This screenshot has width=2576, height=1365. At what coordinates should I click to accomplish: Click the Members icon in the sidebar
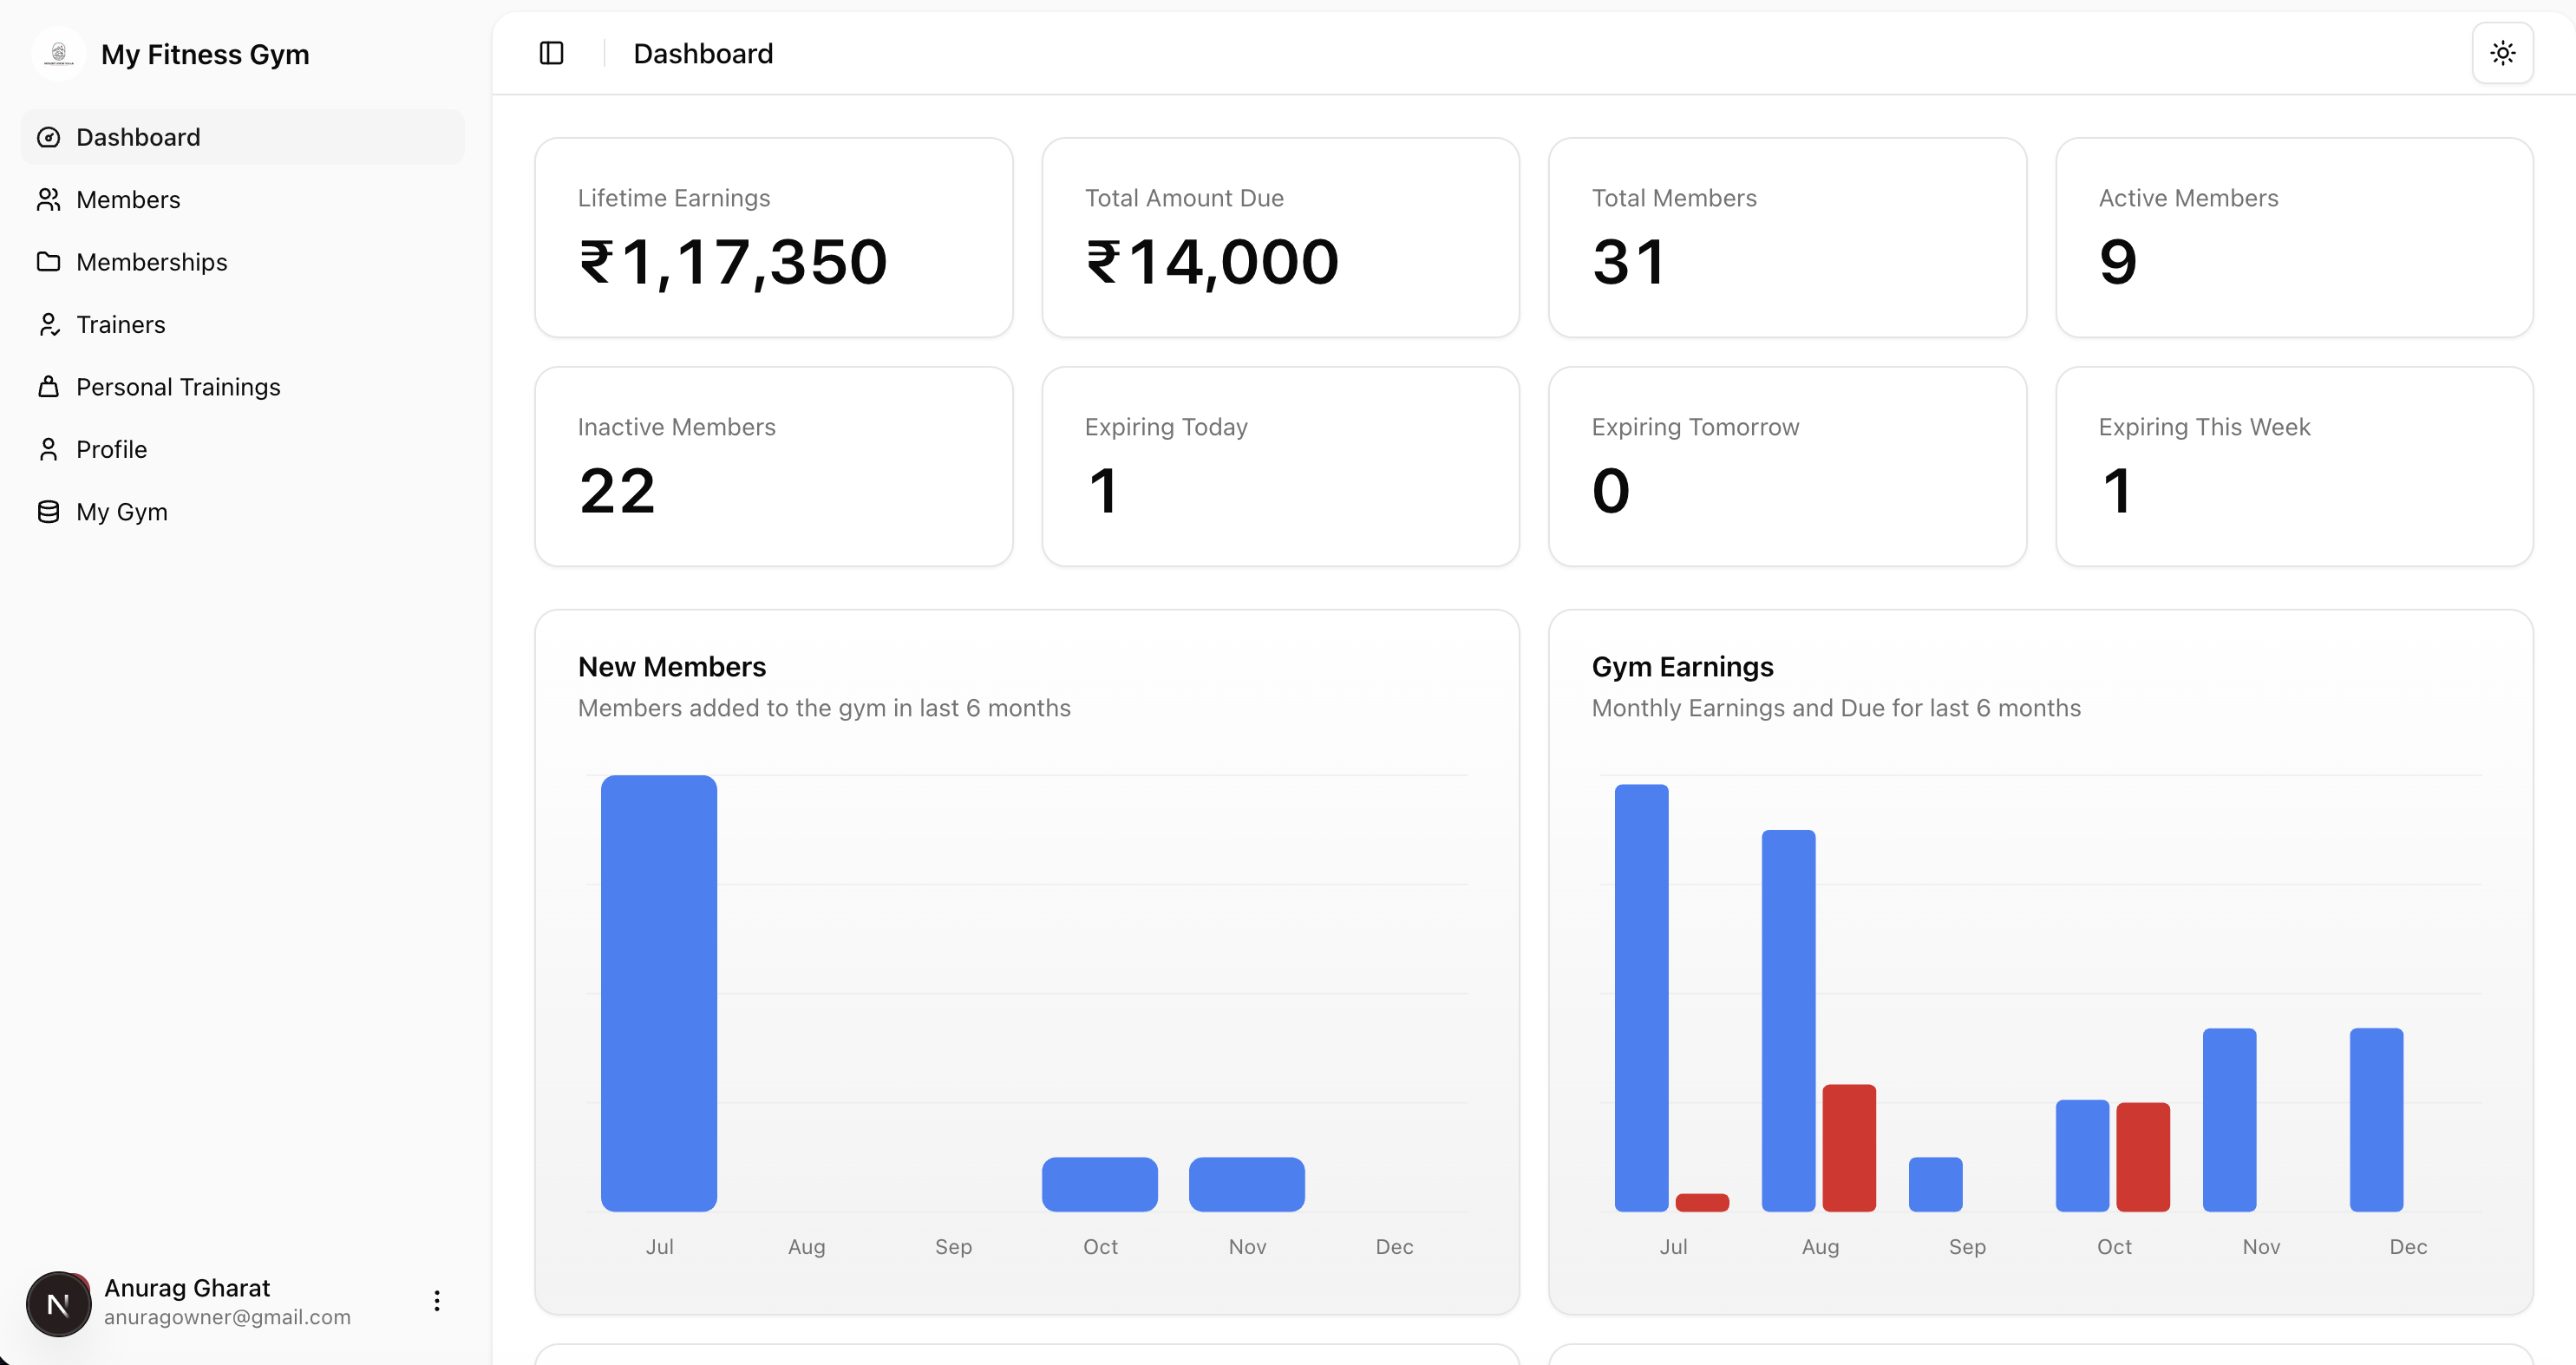coord(48,199)
